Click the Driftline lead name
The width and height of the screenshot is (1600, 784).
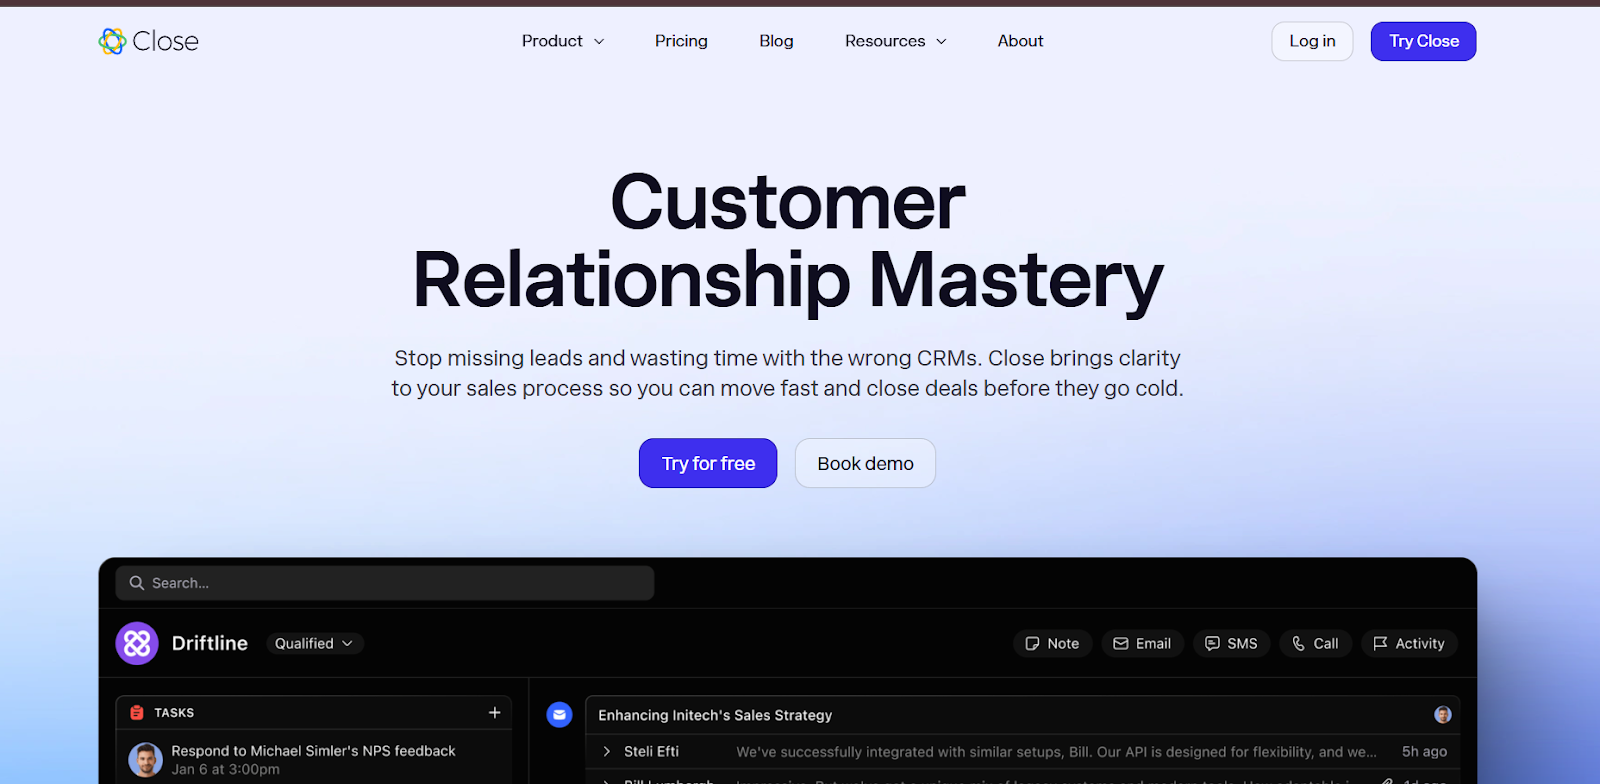click(x=210, y=643)
